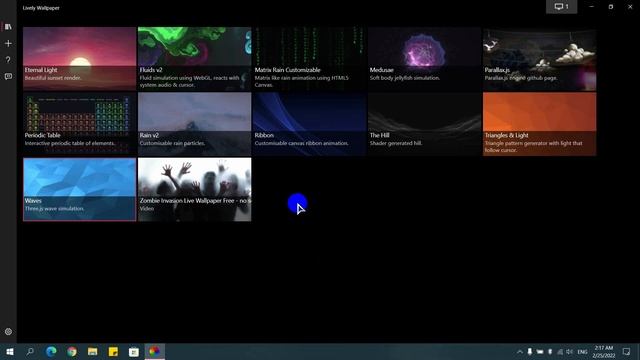
Task: Click the microphone tray icon
Action: coord(530,351)
